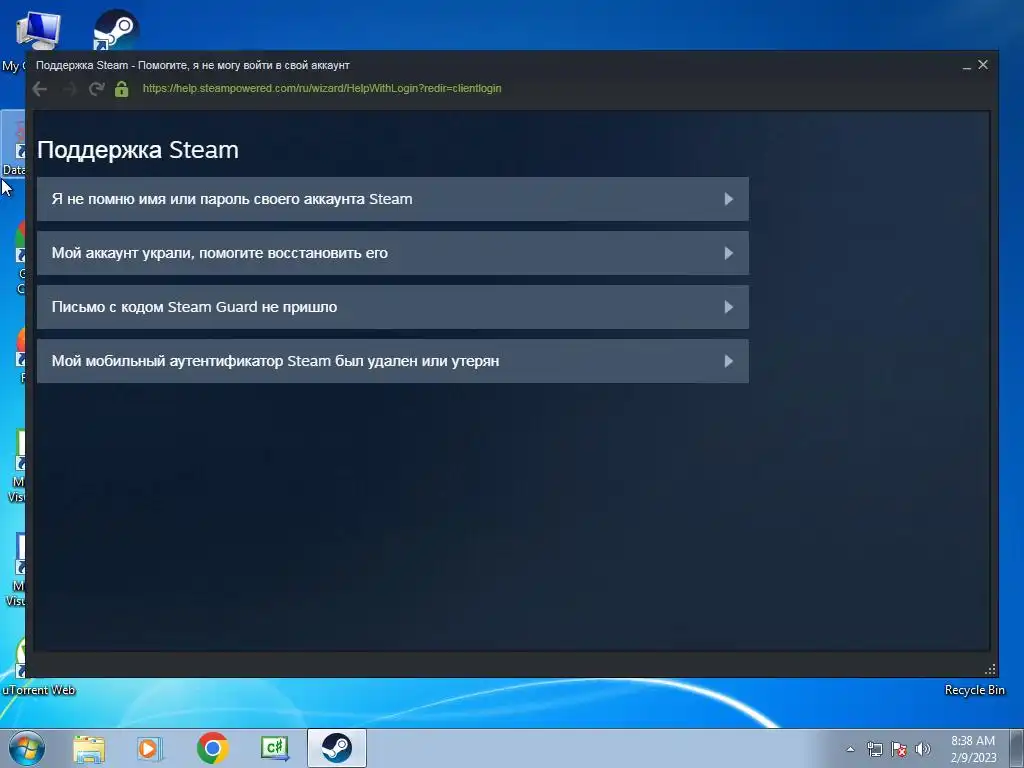Screen dimensions: 1024x768
Task: Open the volume speaker tray icon
Action: click(x=923, y=749)
